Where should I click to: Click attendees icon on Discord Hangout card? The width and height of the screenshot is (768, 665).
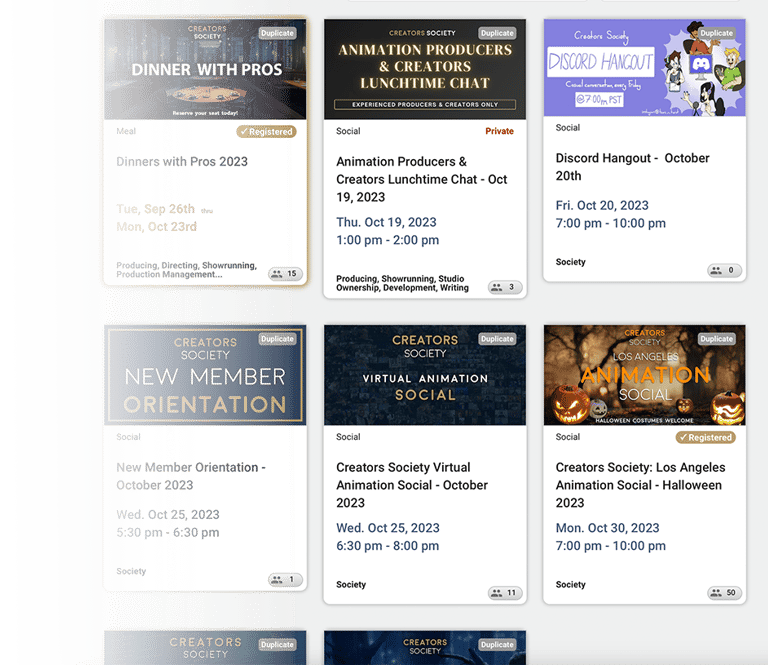tap(724, 270)
